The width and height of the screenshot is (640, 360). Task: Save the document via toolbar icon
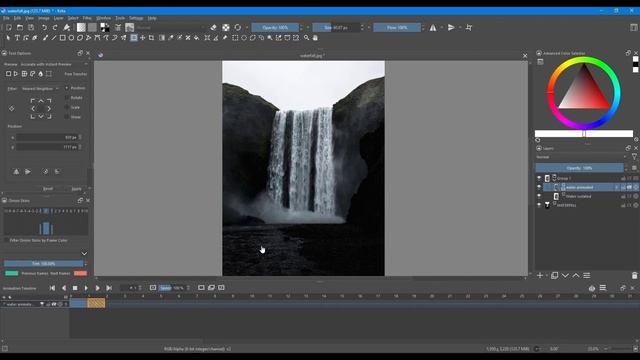[31, 27]
